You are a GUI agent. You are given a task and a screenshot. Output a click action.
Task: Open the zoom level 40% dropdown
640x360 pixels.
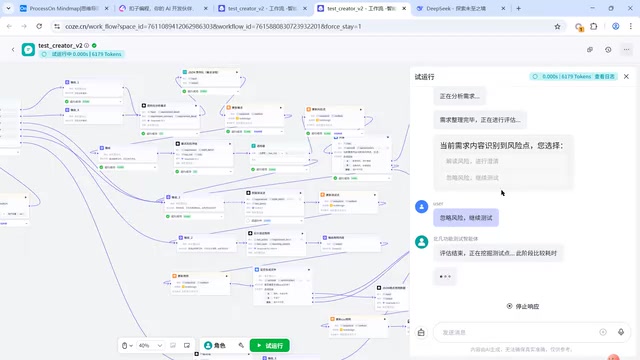pos(150,345)
